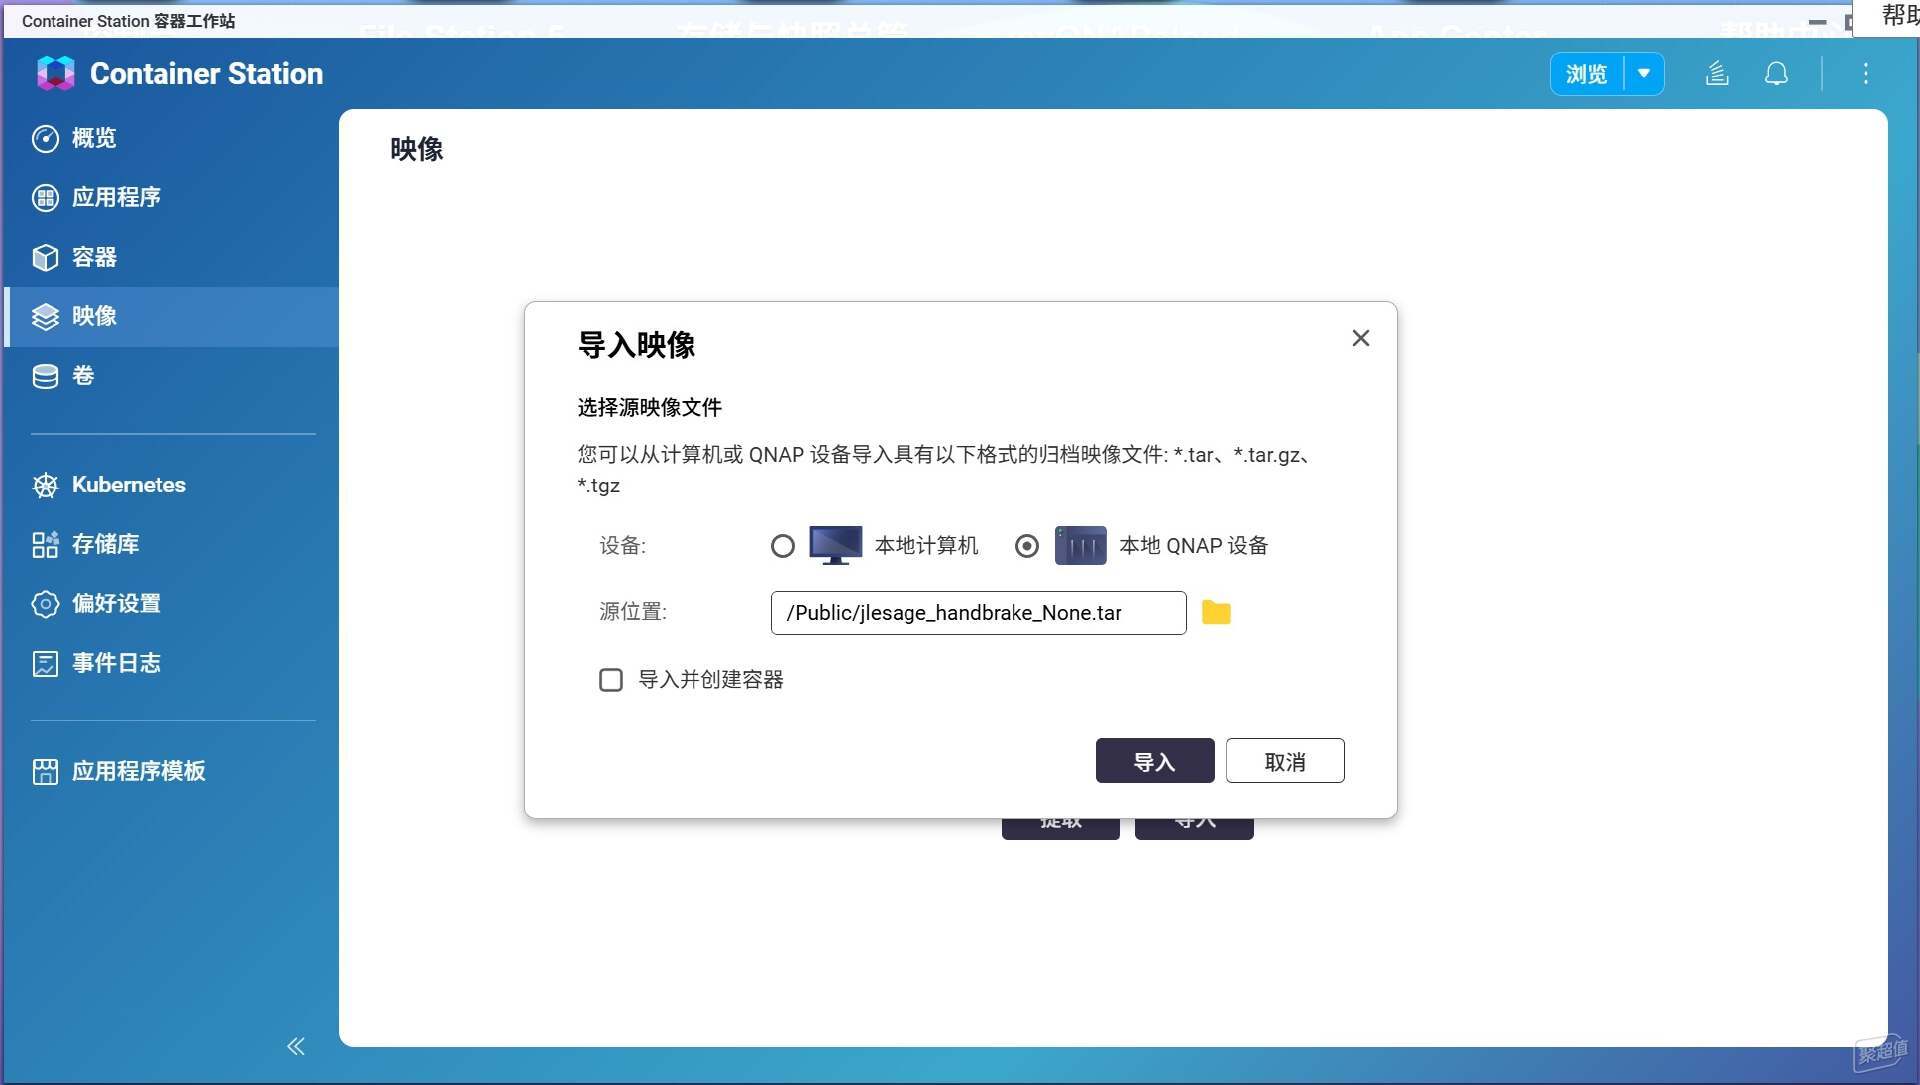Screen dimensions: 1920x1085
Task: Click the 取消 cancel button
Action: click(1285, 761)
